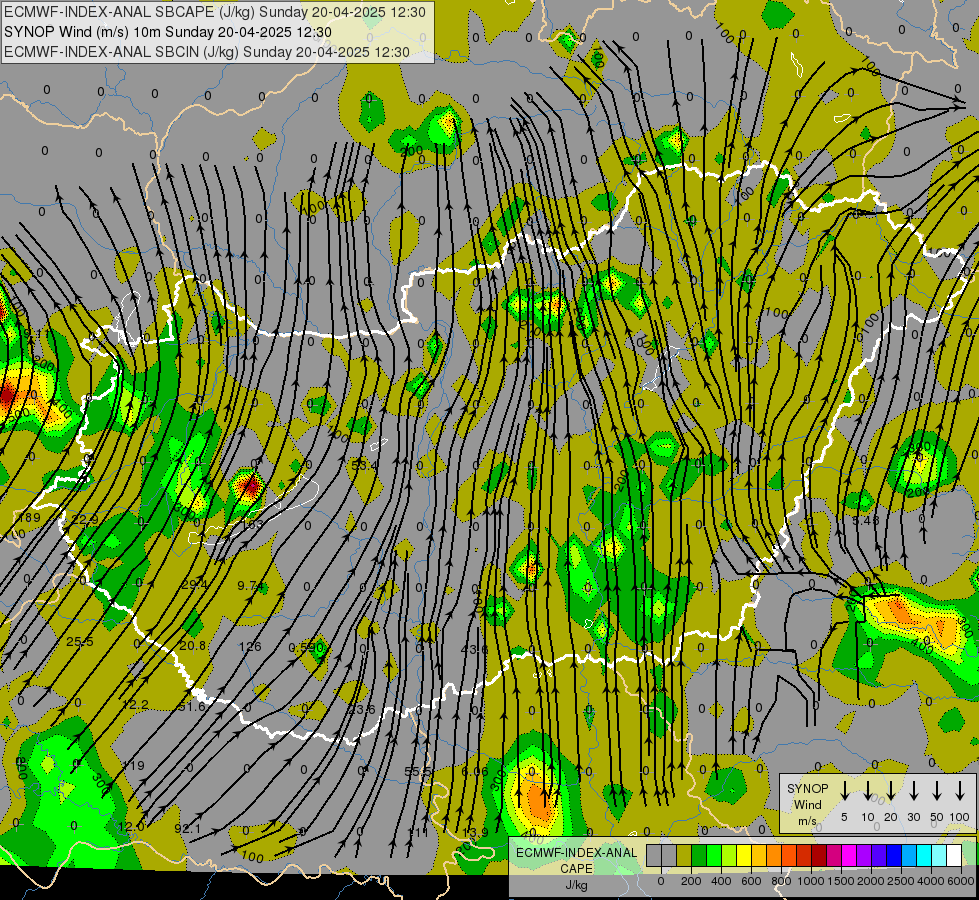Select the SBCIN title line
979x900 pixels.
(x=207, y=52)
